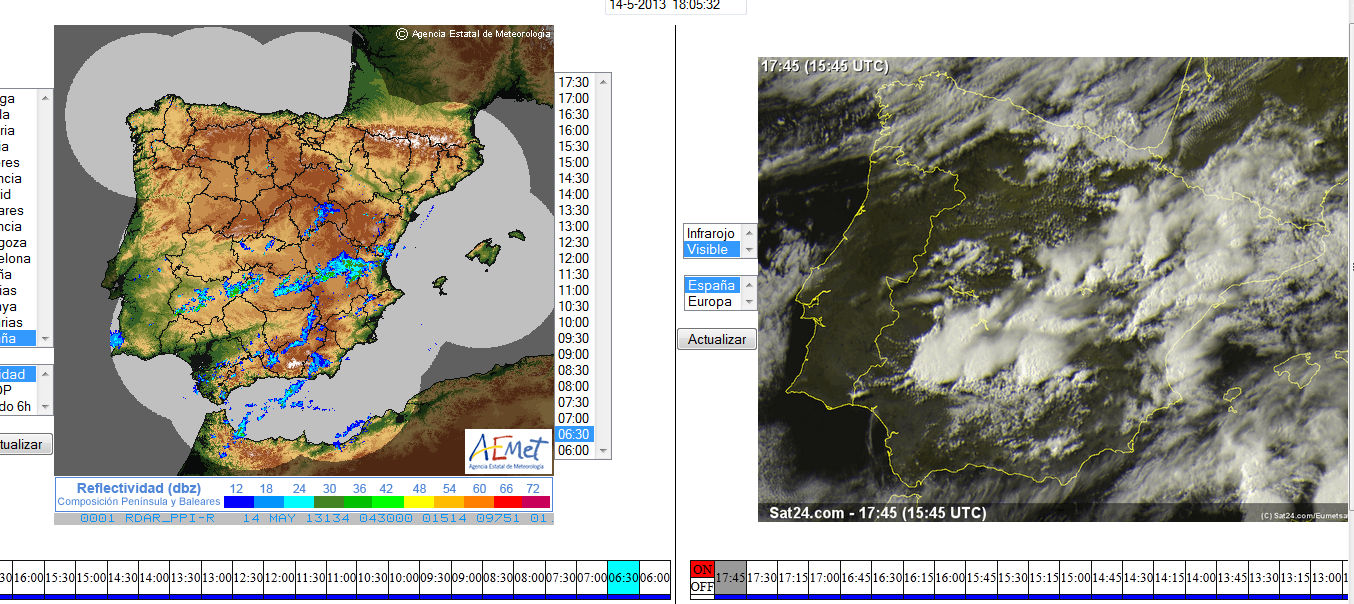Image resolution: width=1354 pixels, height=604 pixels.
Task: Click the Agencia Estatal de Meteorología copyright badge
Action: [x=475, y=33]
